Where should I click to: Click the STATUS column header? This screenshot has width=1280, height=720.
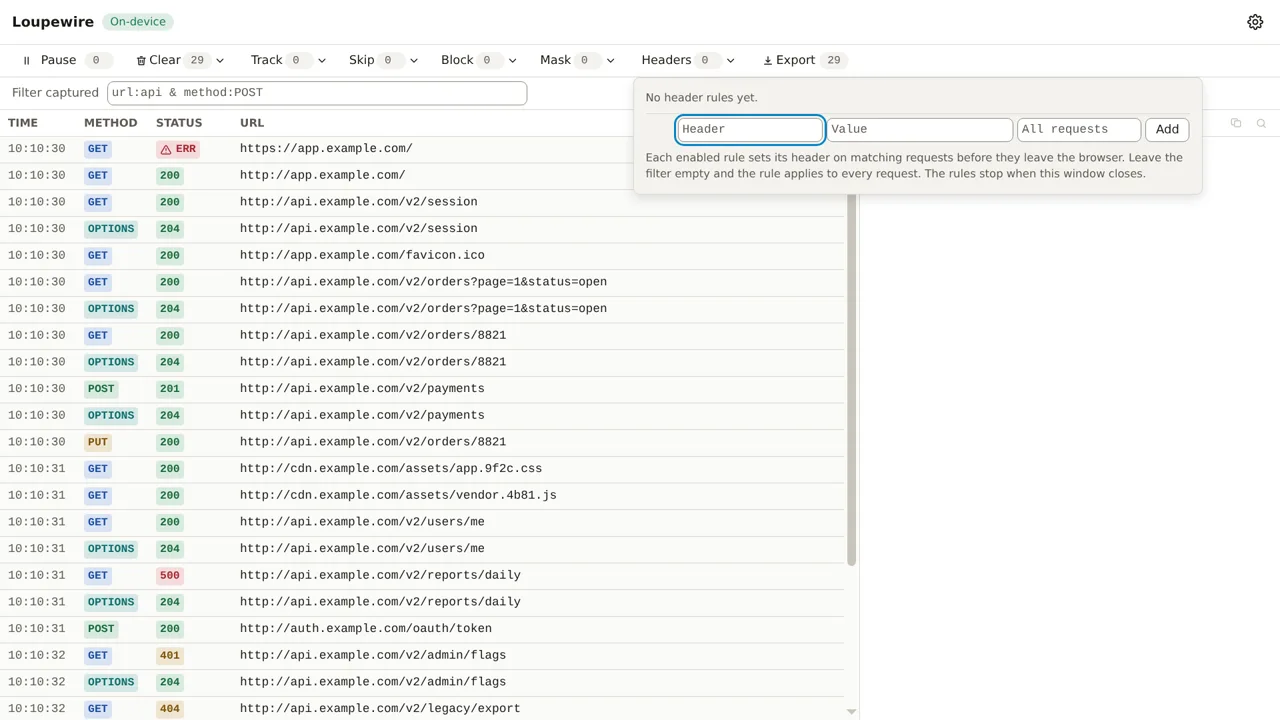tap(179, 123)
